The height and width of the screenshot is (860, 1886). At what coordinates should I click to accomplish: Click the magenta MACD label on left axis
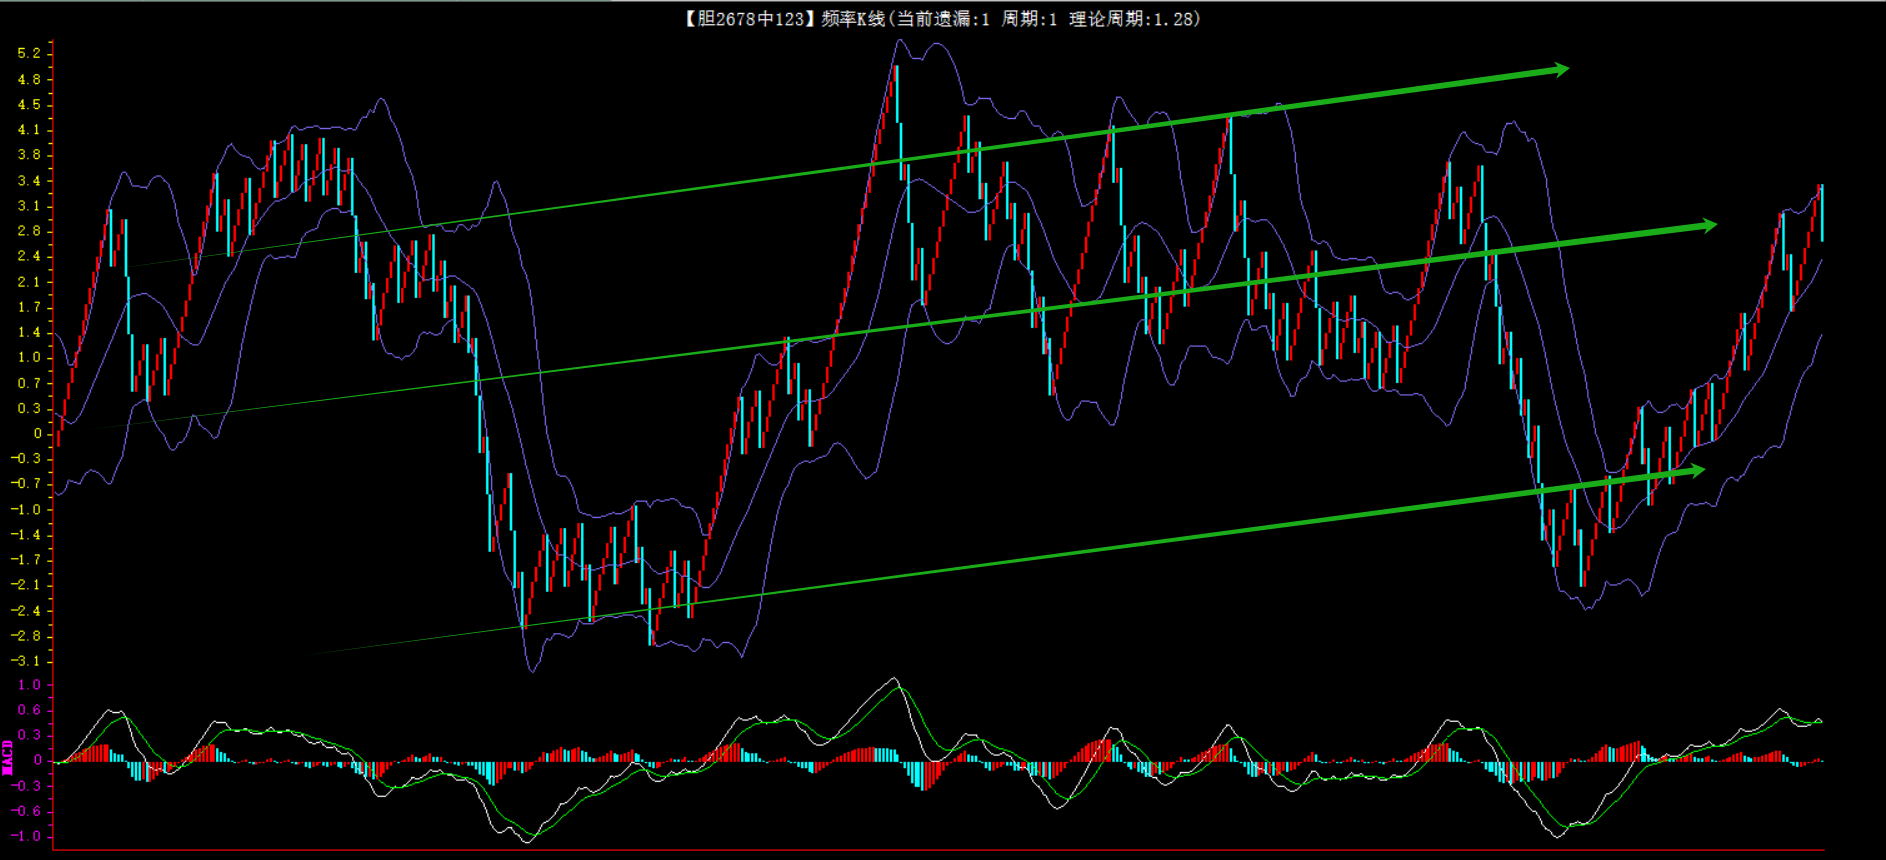tap(8, 758)
